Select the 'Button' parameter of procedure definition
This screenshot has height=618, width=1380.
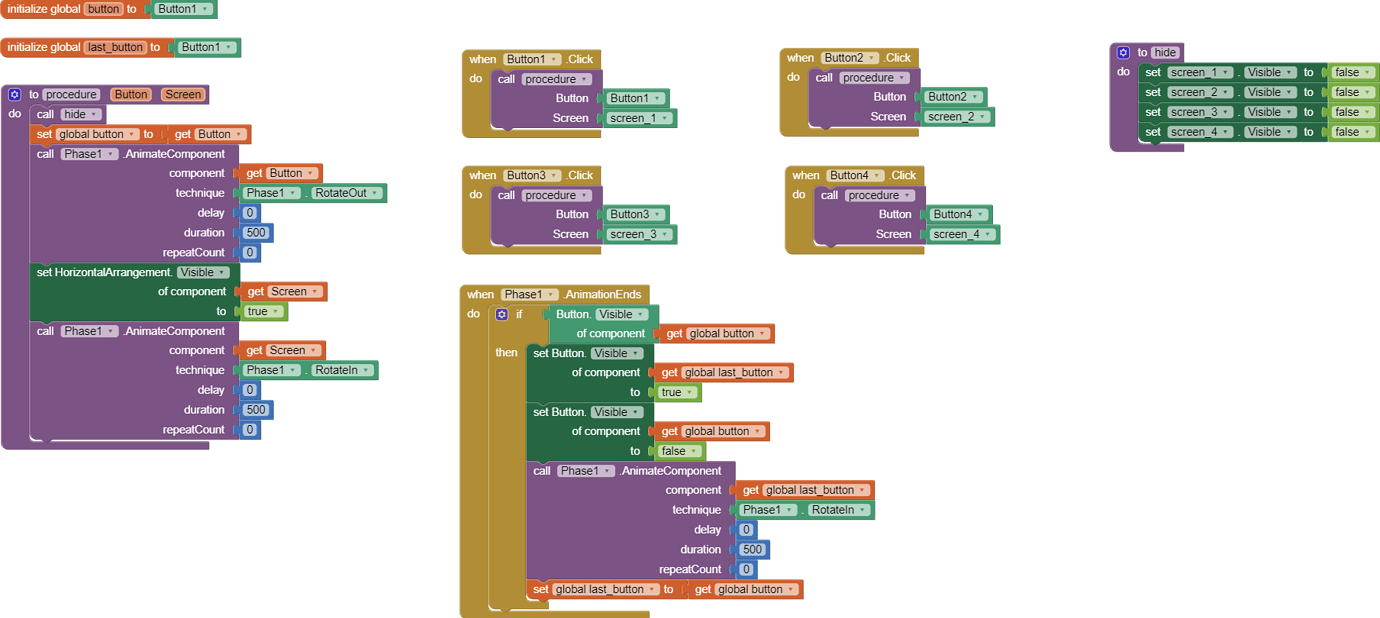click(130, 94)
